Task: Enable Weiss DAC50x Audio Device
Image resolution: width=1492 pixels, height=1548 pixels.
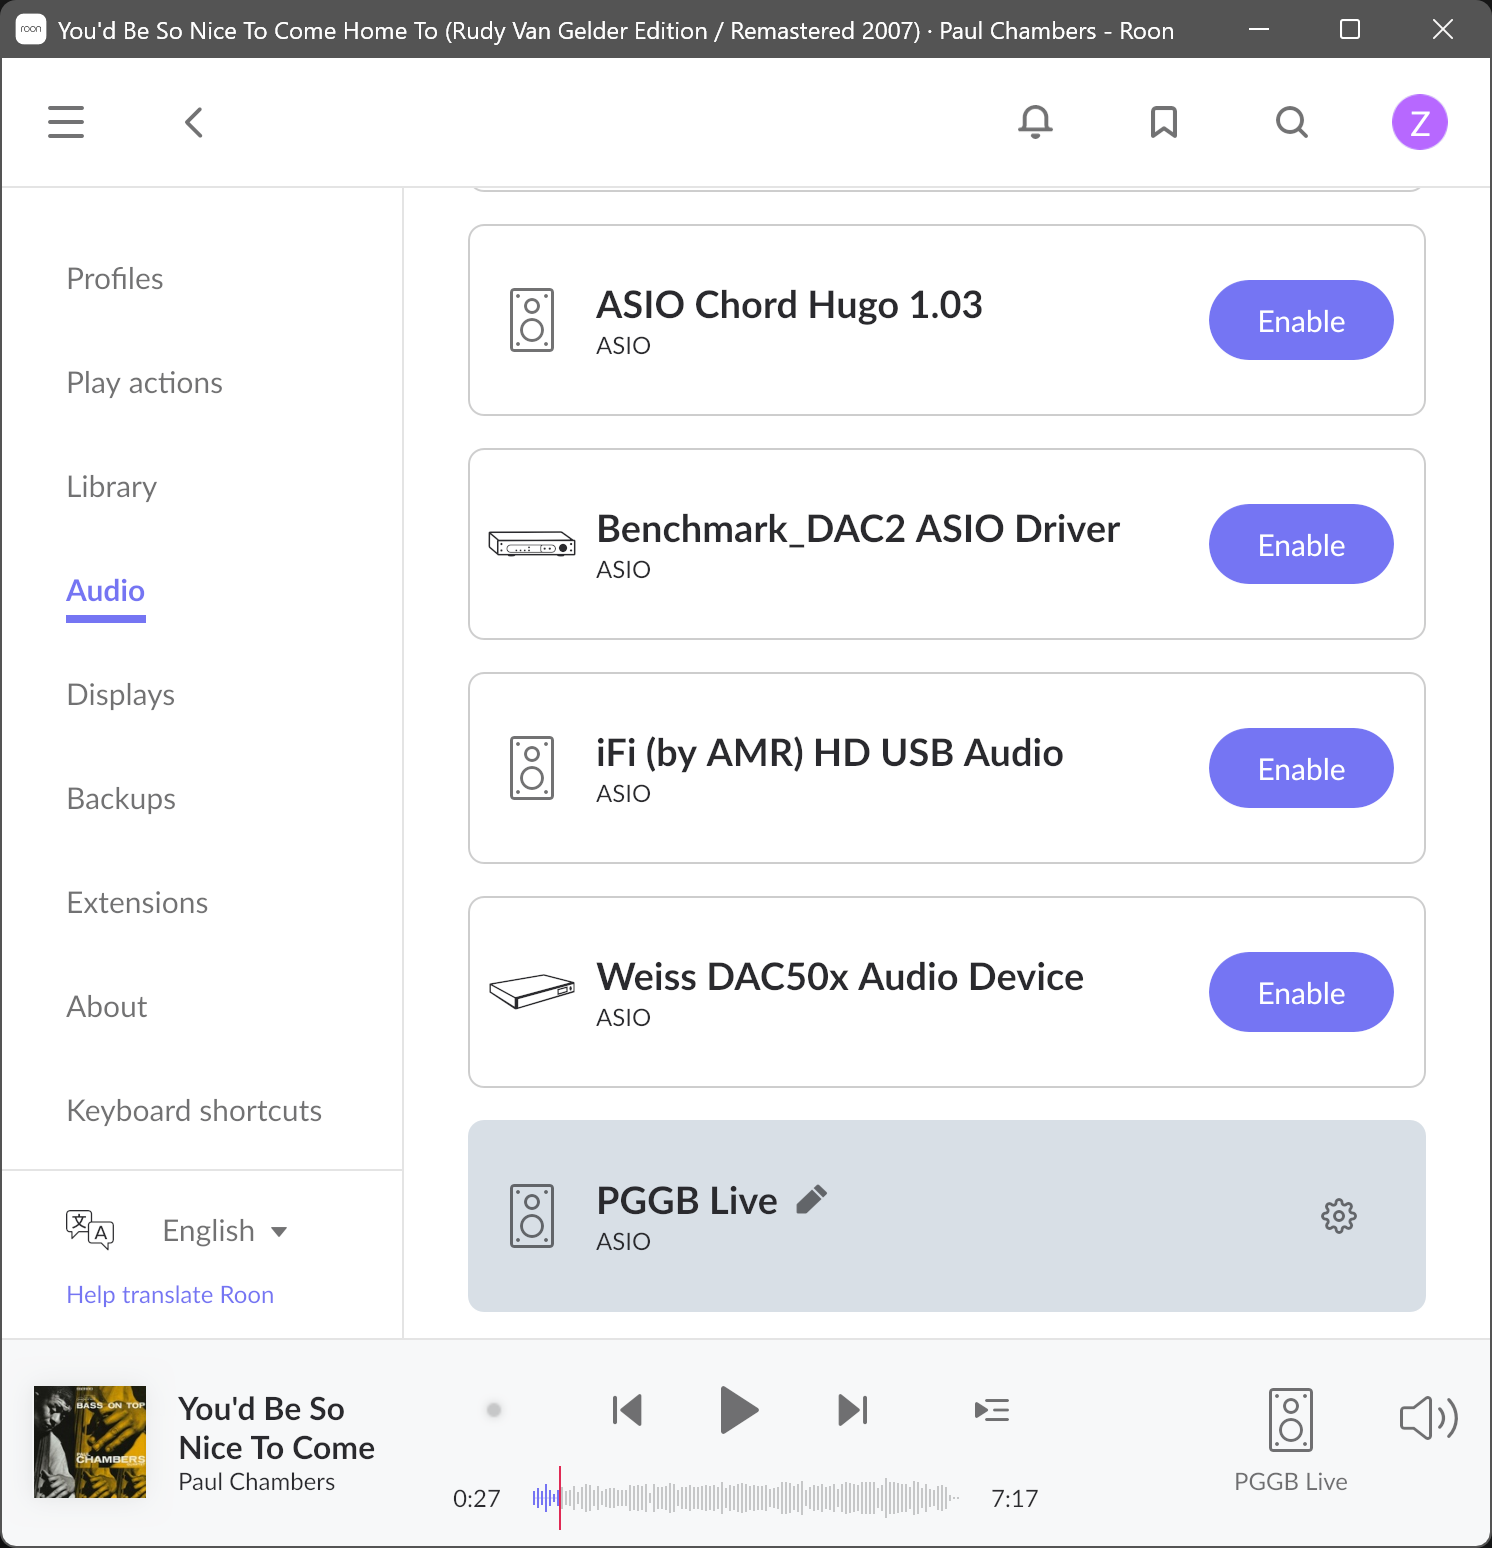Action: [x=1301, y=992]
